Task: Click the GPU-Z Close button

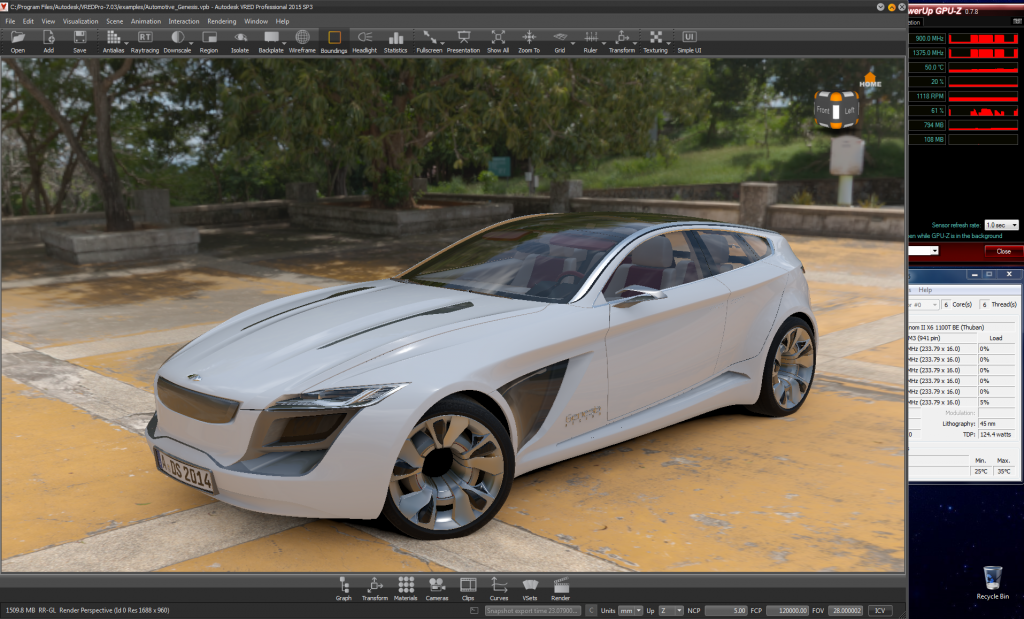Action: (1003, 251)
